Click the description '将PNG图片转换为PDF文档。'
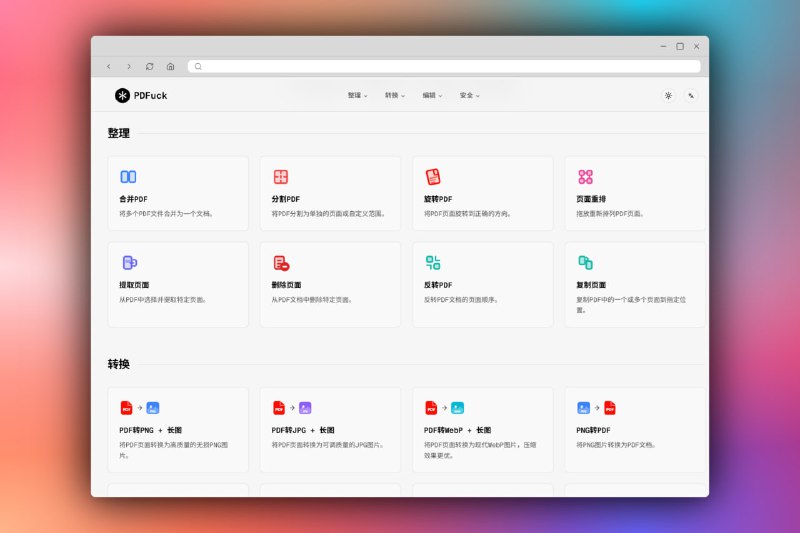 [616, 445]
